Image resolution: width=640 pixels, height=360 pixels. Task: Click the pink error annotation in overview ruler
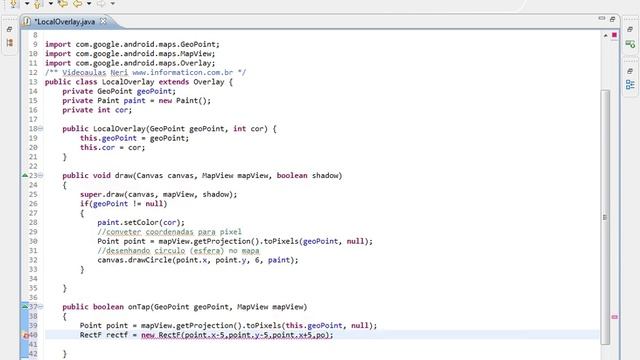(614, 317)
